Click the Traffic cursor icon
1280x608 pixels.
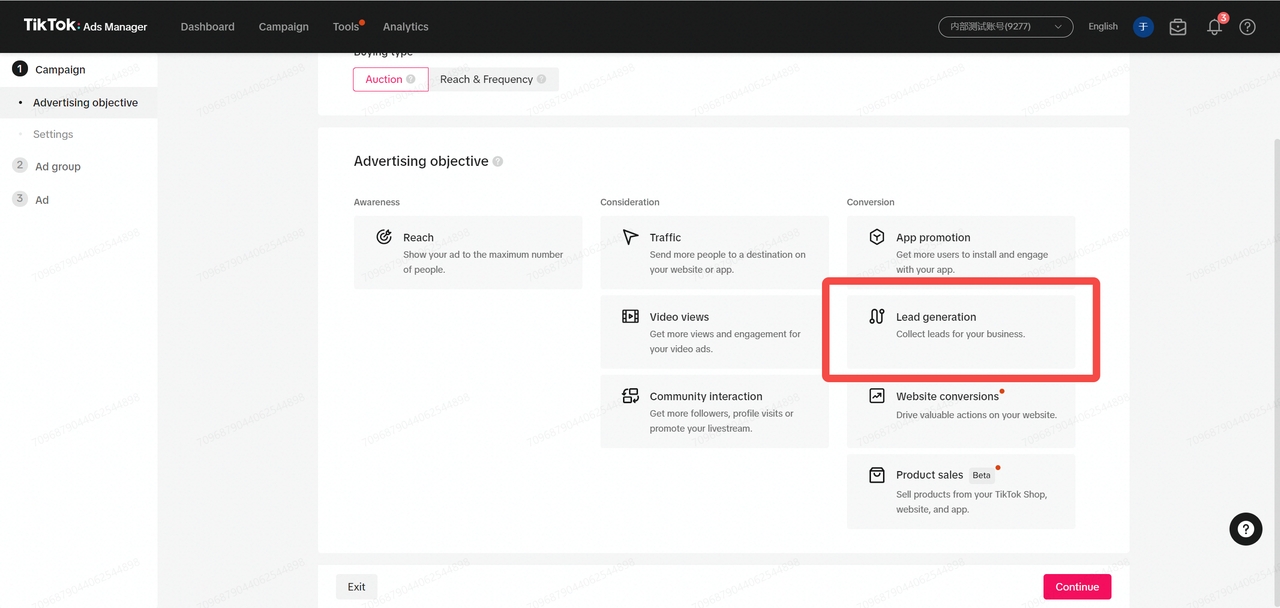[x=630, y=237]
